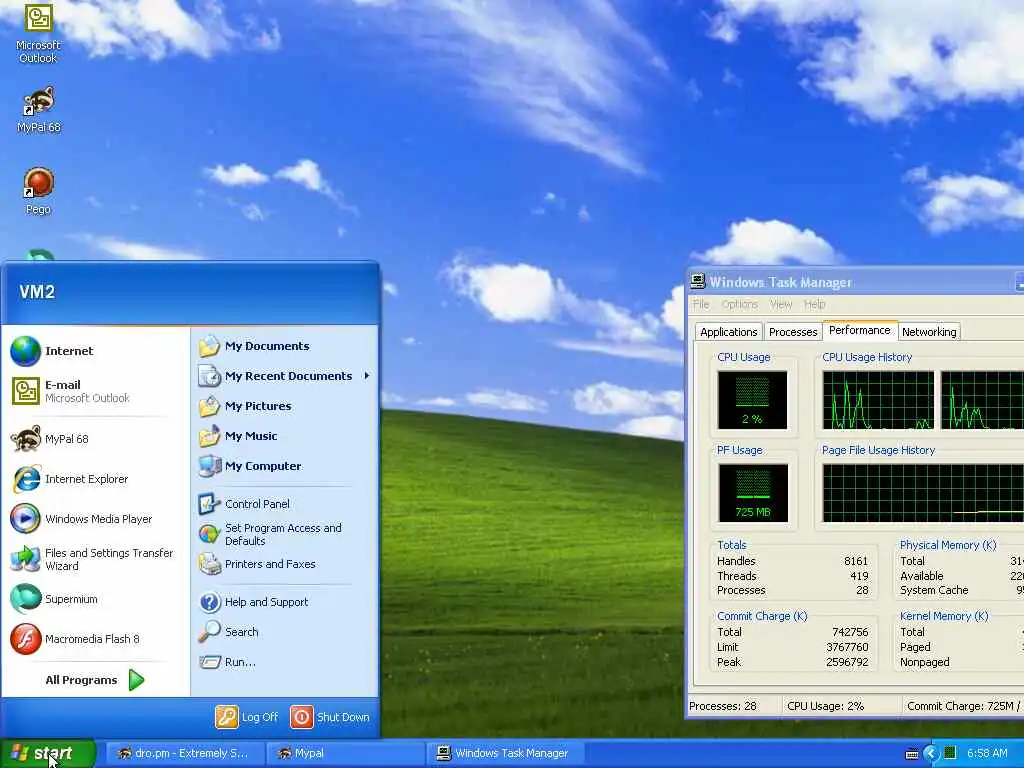This screenshot has height=768, width=1024.
Task: Select the Performance tab in Task Manager
Action: 859,330
